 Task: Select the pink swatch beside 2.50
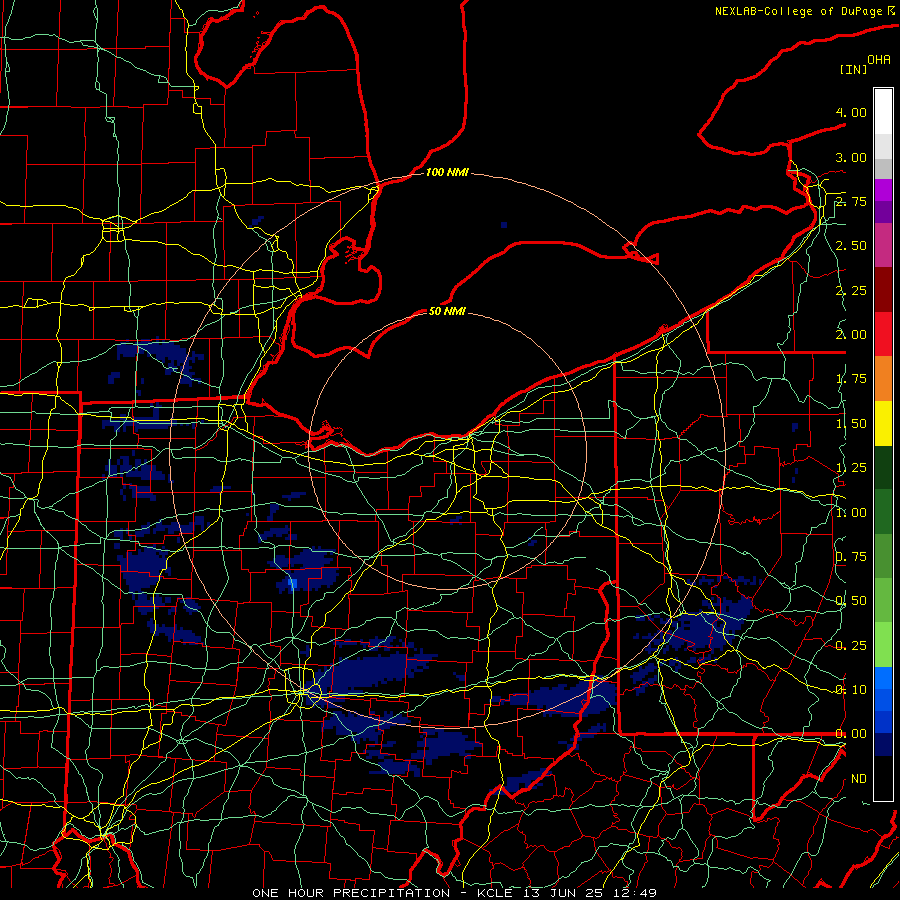(883, 245)
